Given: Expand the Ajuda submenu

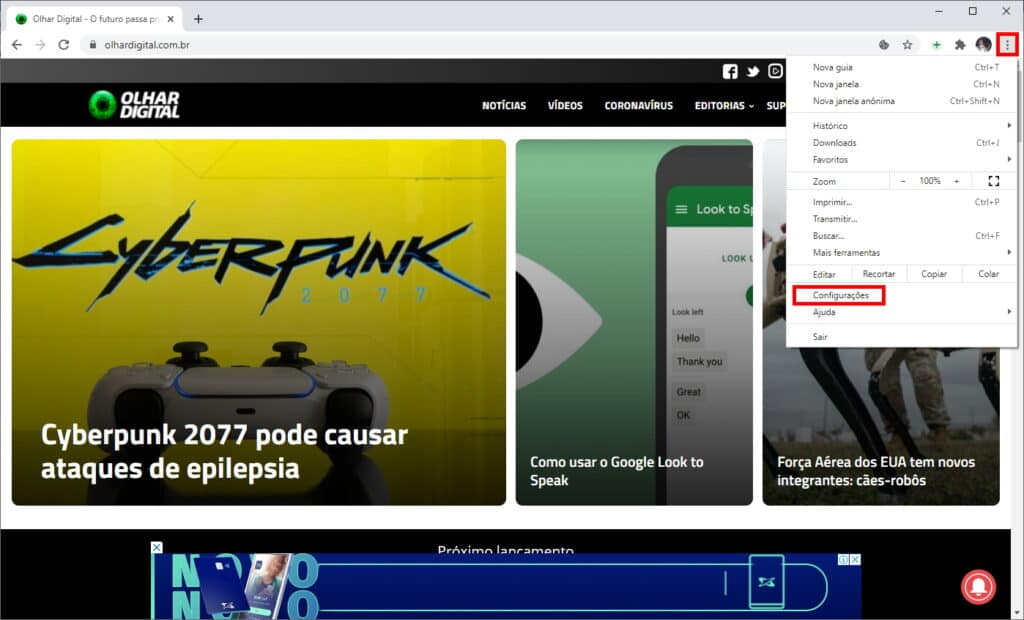Looking at the screenshot, I should coord(902,312).
